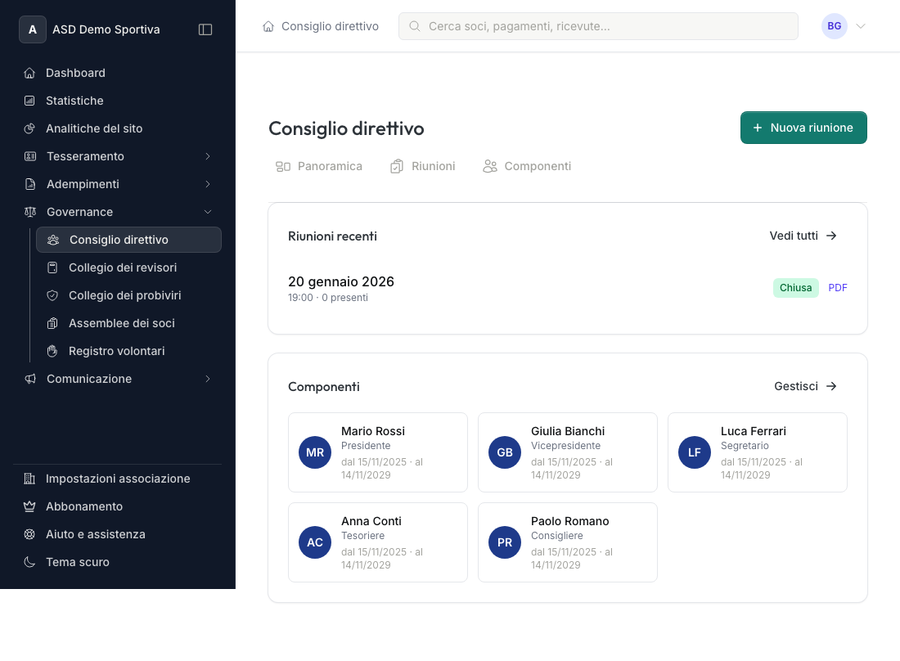Click the Nuova riunione button
This screenshot has width=900, height=661.
(803, 127)
